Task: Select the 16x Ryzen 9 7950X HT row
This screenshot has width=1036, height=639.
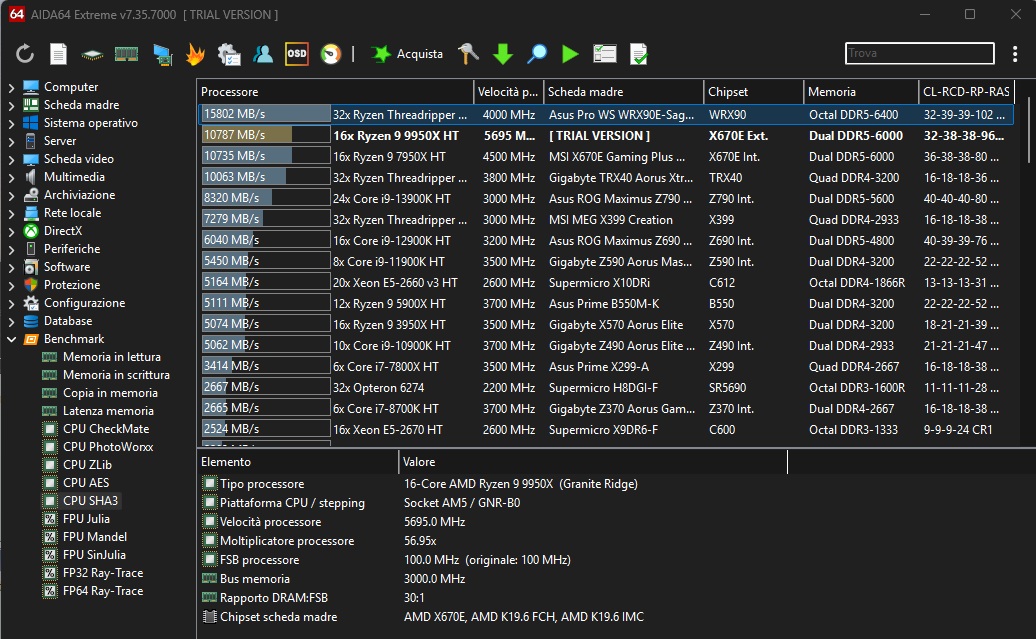Action: point(605,156)
